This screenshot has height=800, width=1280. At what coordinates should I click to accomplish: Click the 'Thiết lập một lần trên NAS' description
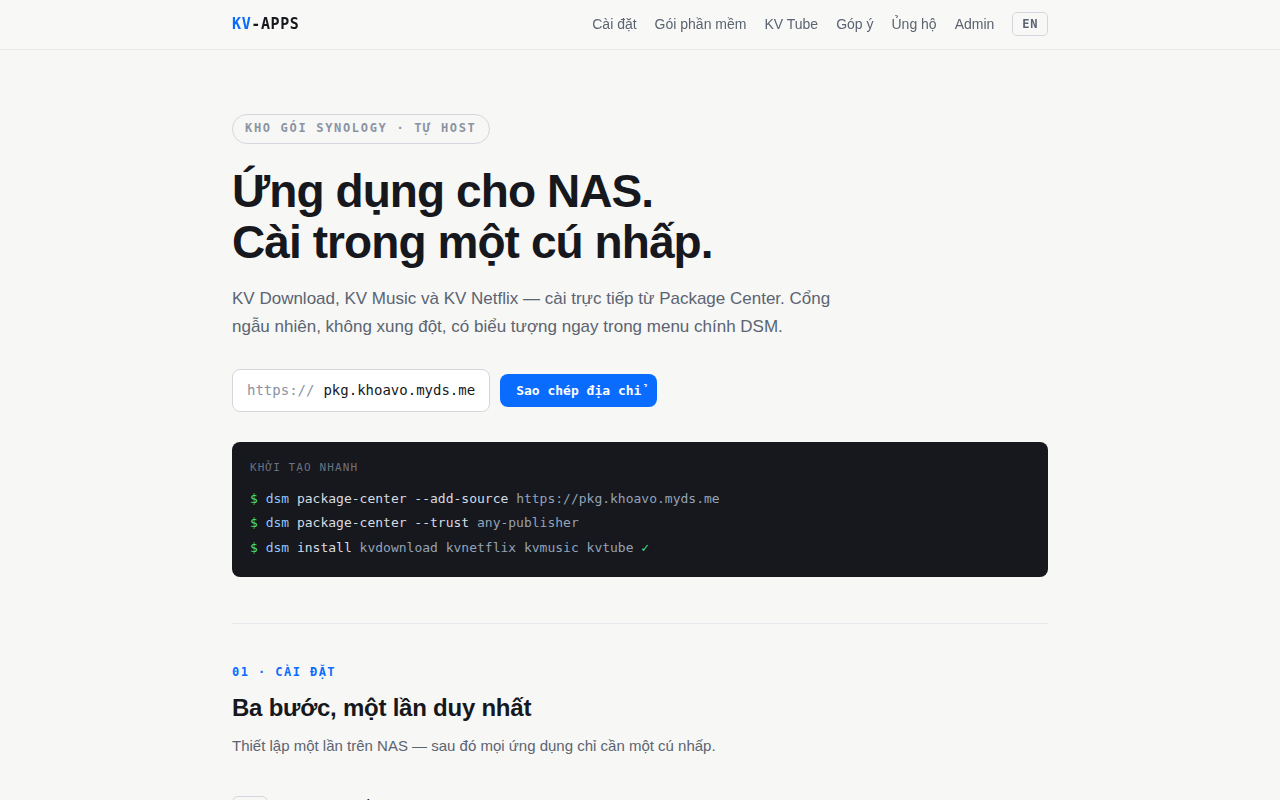474,746
